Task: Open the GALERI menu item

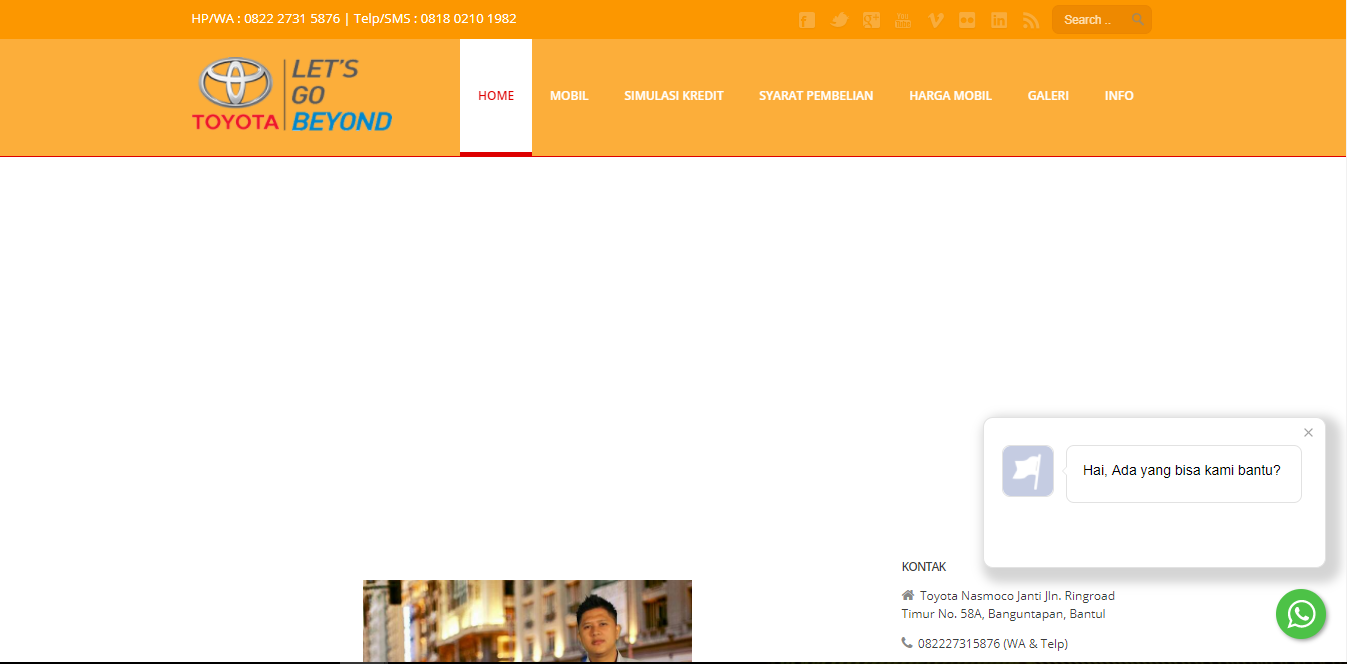Action: tap(1048, 96)
